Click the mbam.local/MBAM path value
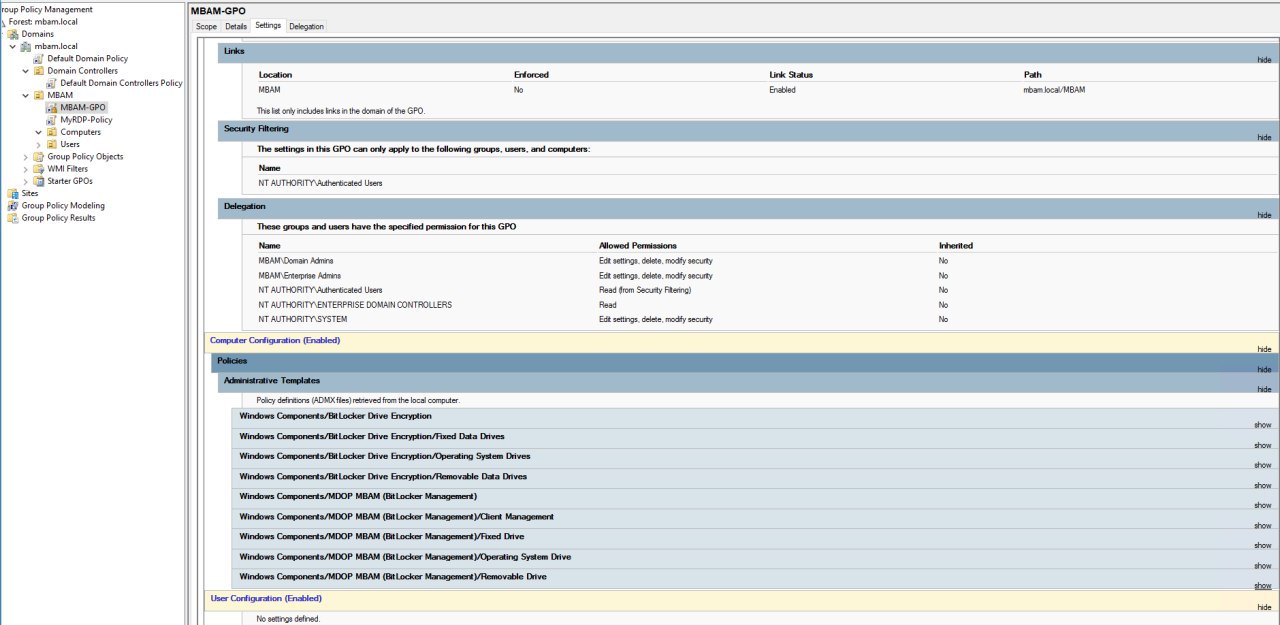Screen dimensions: 1280x625 (1054, 90)
